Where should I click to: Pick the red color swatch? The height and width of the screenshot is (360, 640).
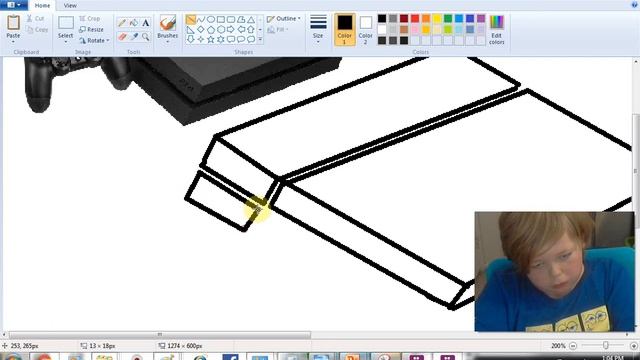(x=415, y=18)
